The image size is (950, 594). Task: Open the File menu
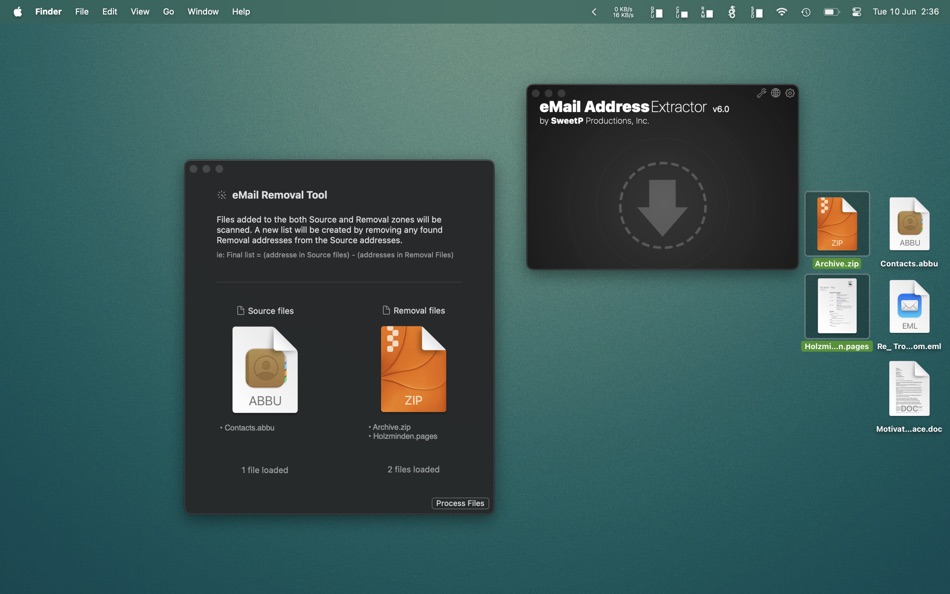(82, 12)
